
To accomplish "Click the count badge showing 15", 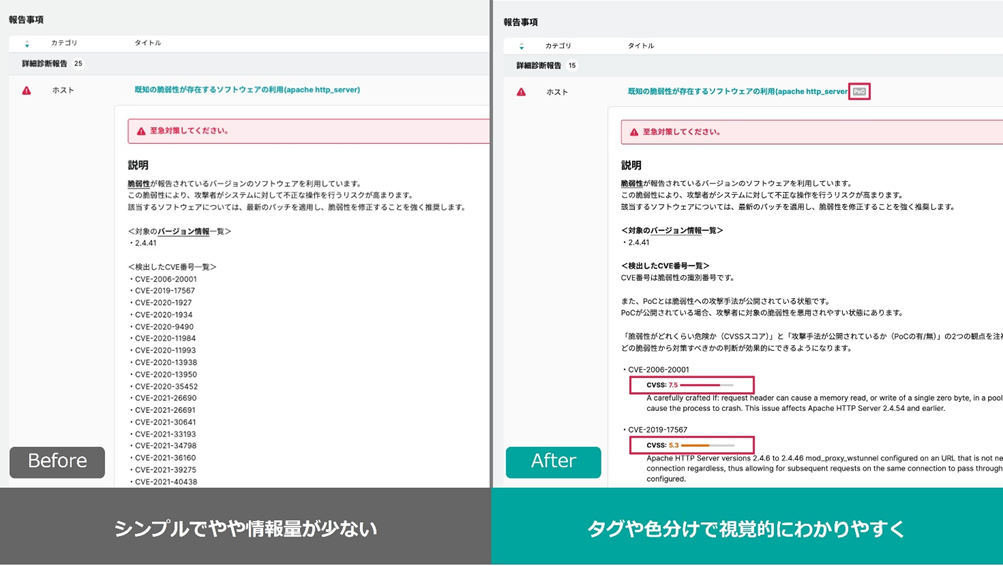I will coord(572,66).
